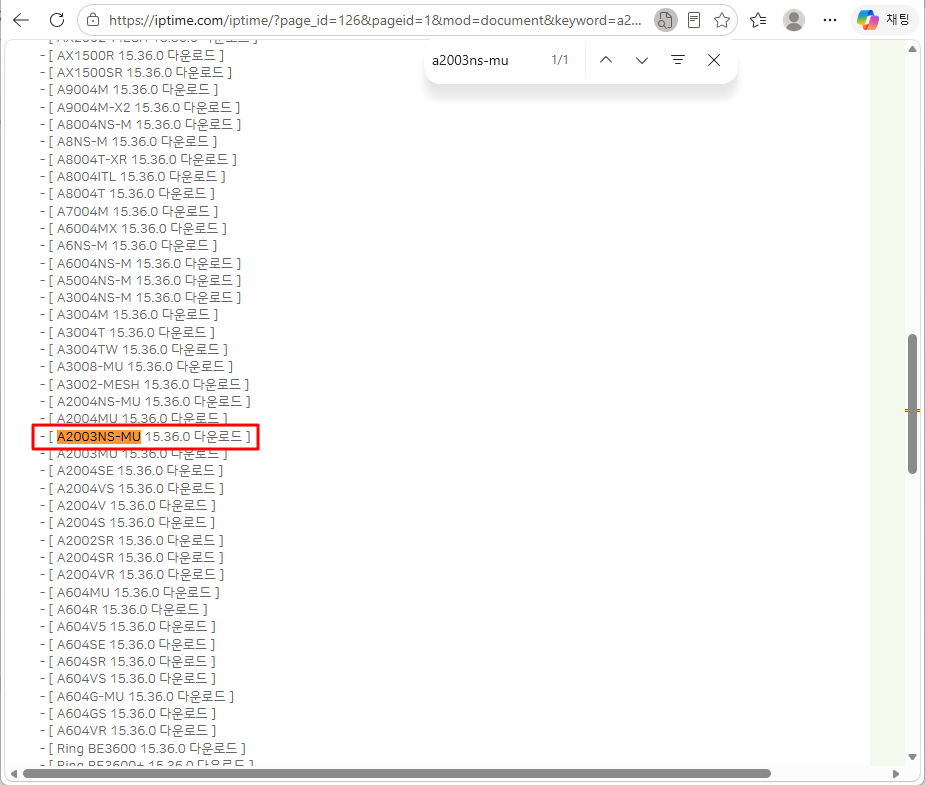Download A6004NS-M 15.36.0 firmware

click(x=145, y=263)
